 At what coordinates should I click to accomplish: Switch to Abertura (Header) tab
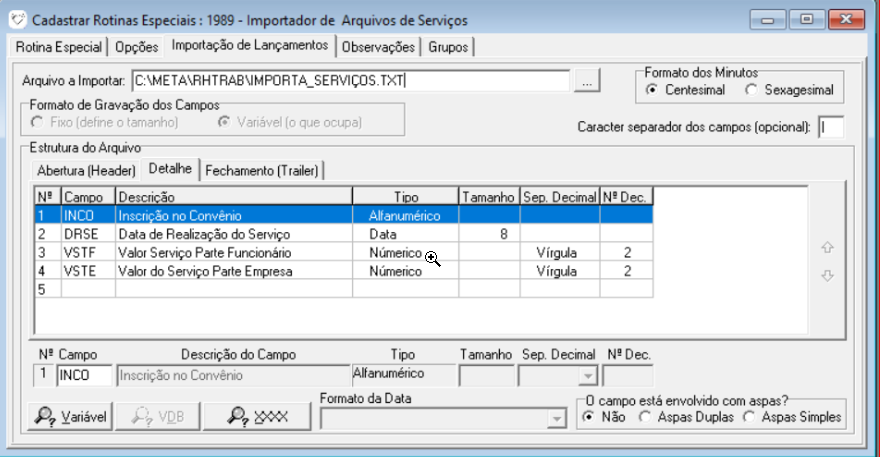point(85,170)
